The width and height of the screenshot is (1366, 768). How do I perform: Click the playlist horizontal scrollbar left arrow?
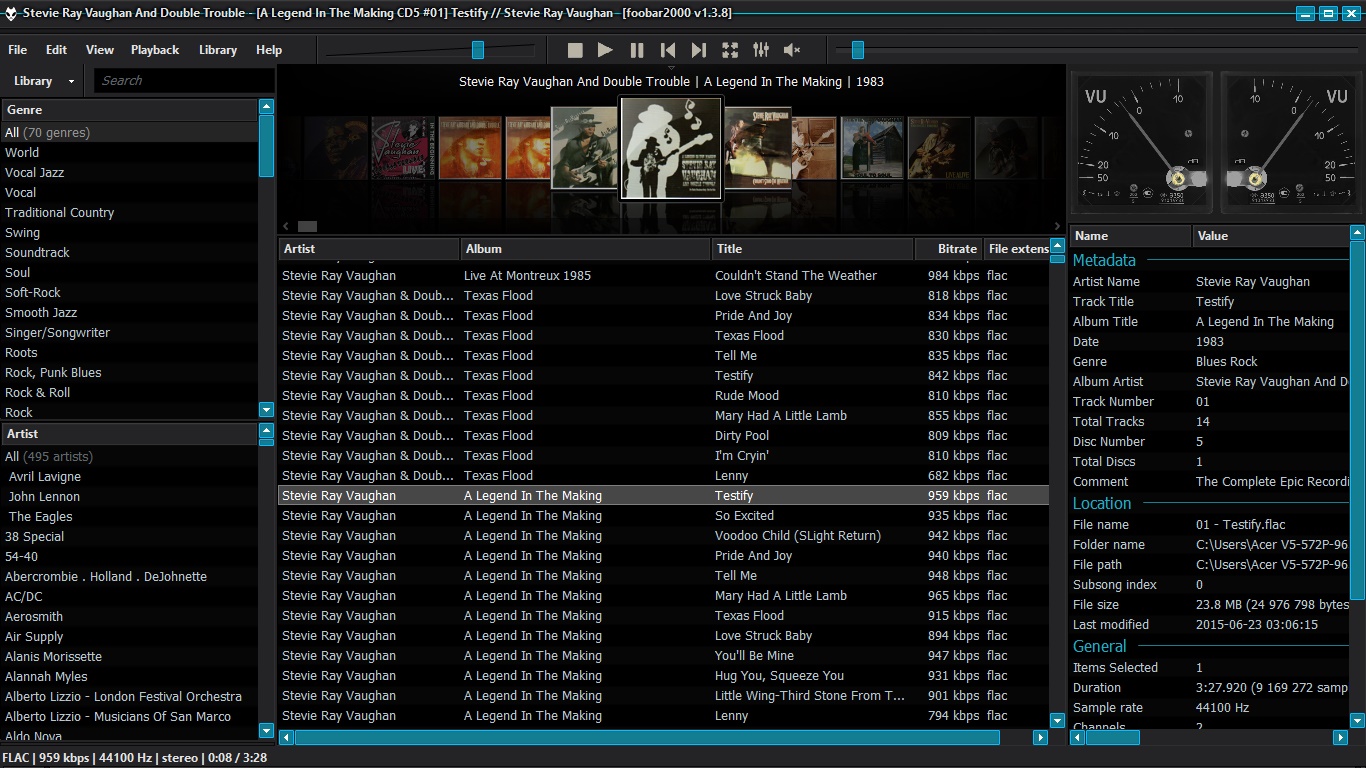(287, 737)
